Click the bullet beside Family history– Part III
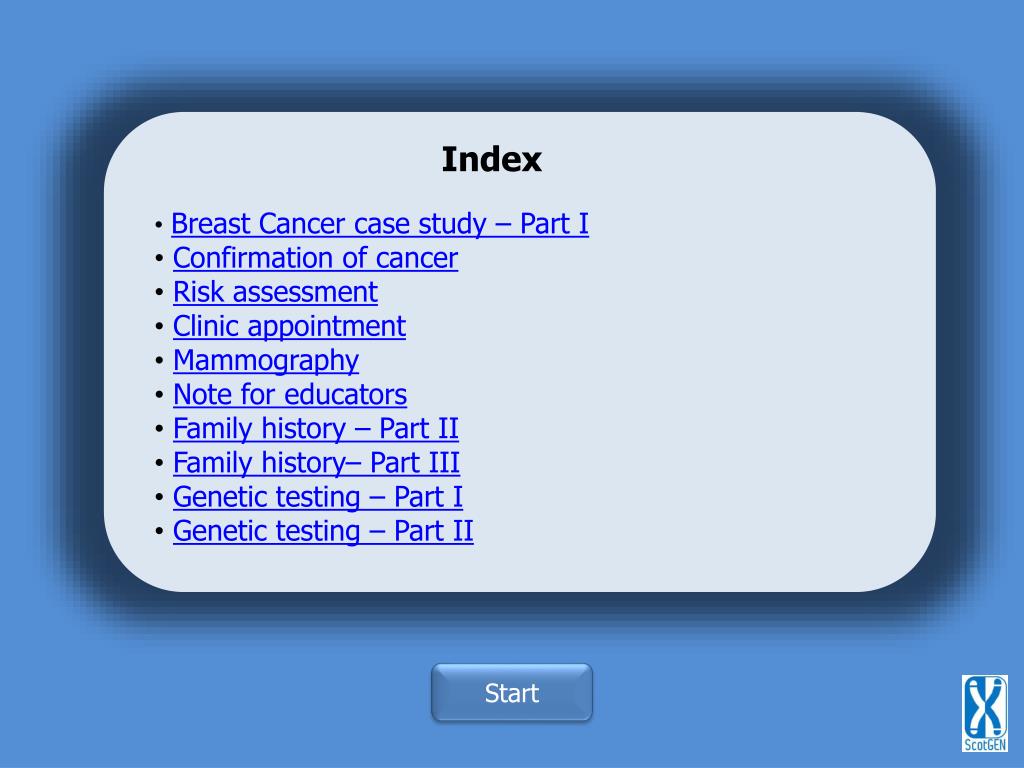1024x768 pixels. coord(159,463)
